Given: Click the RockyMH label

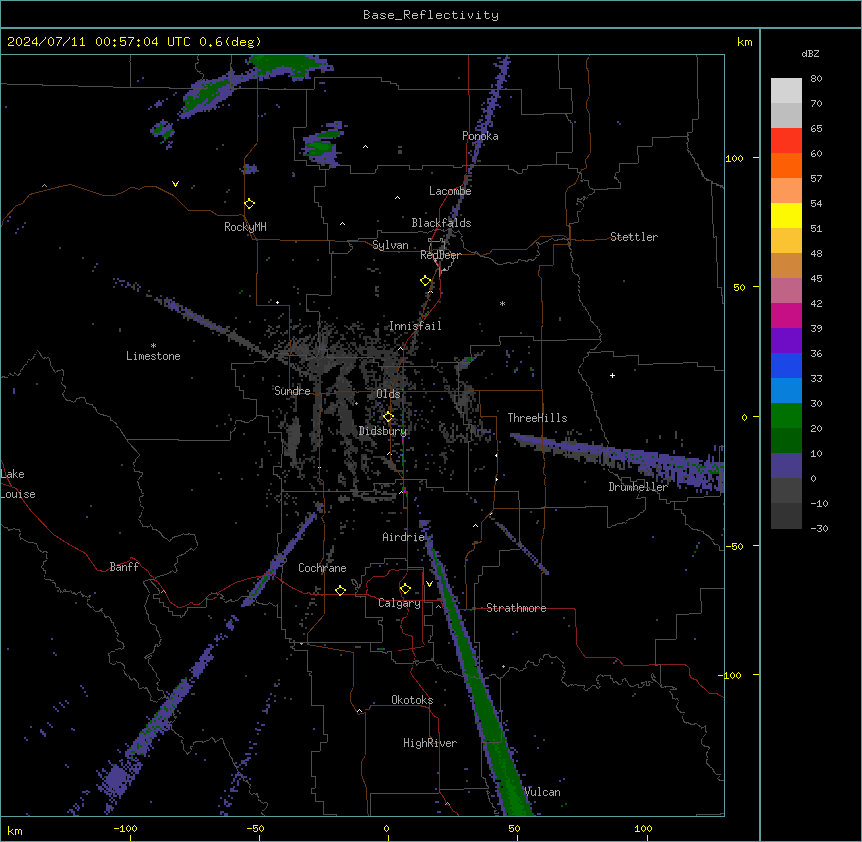Looking at the screenshot, I should (245, 227).
